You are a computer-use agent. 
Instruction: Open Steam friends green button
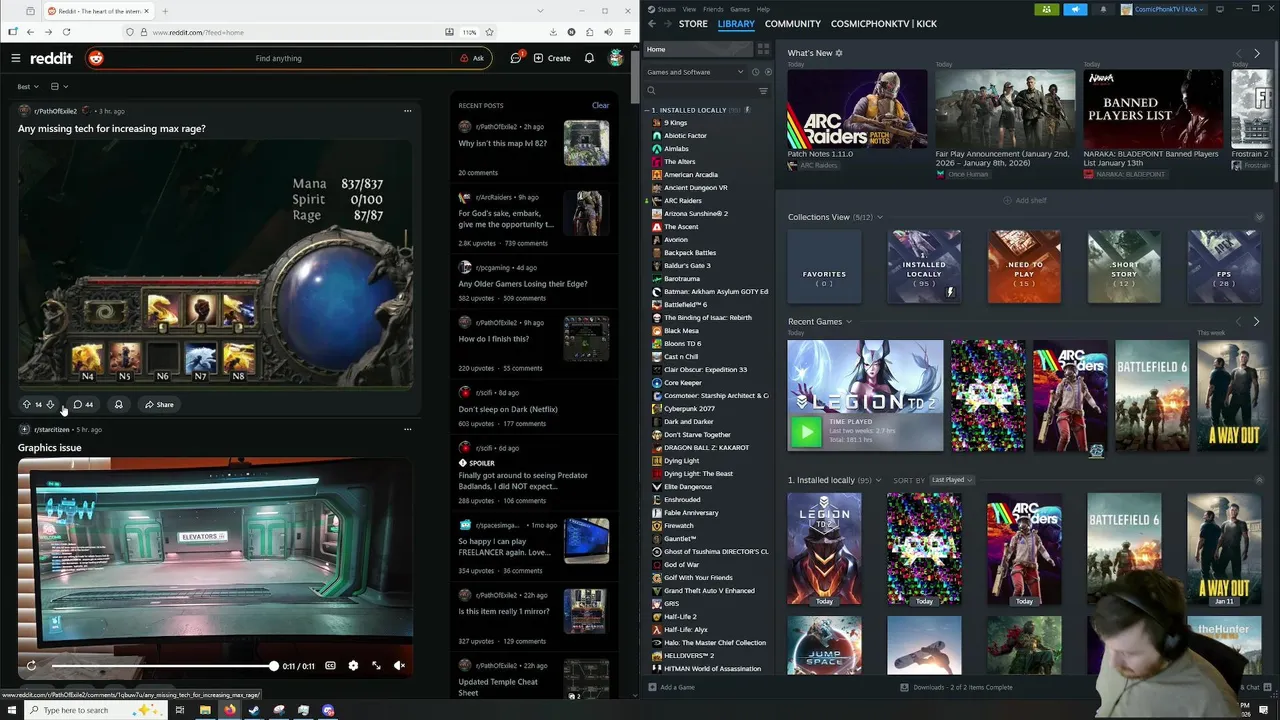1046,9
